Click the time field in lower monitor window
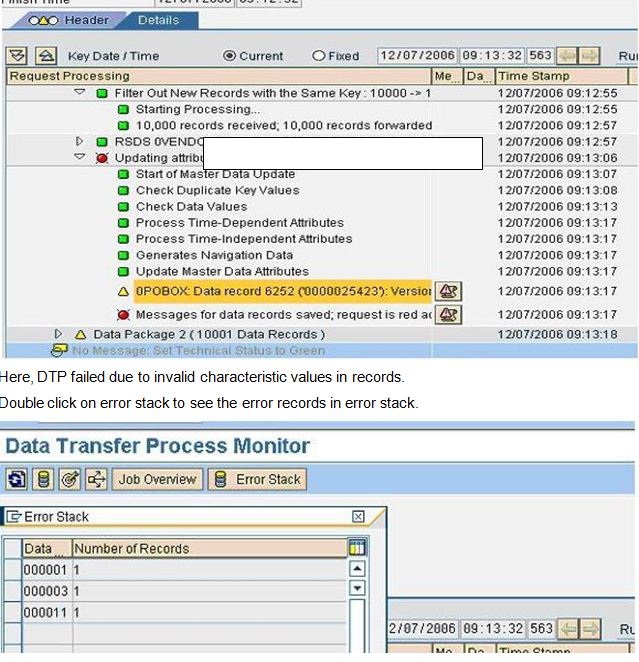639x662 pixels. tap(493, 629)
